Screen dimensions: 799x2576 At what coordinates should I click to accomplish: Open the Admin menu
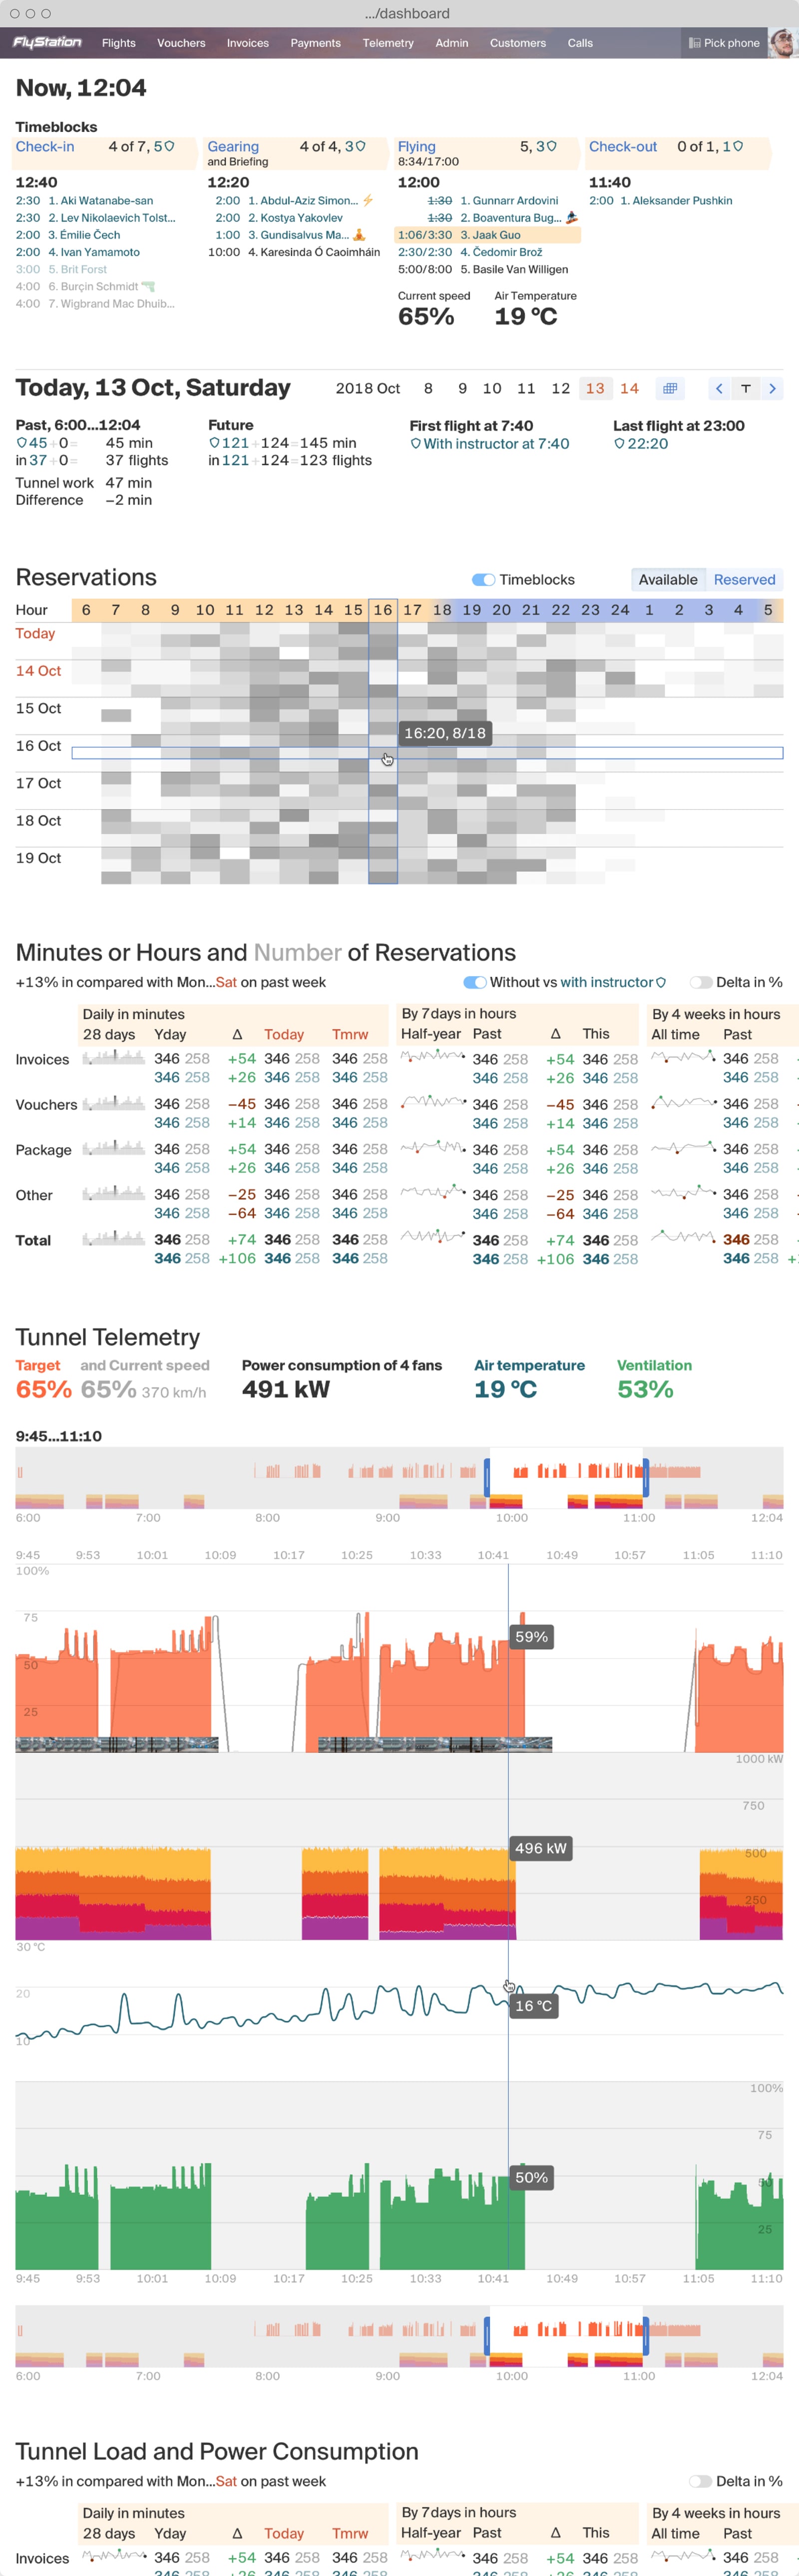(451, 43)
